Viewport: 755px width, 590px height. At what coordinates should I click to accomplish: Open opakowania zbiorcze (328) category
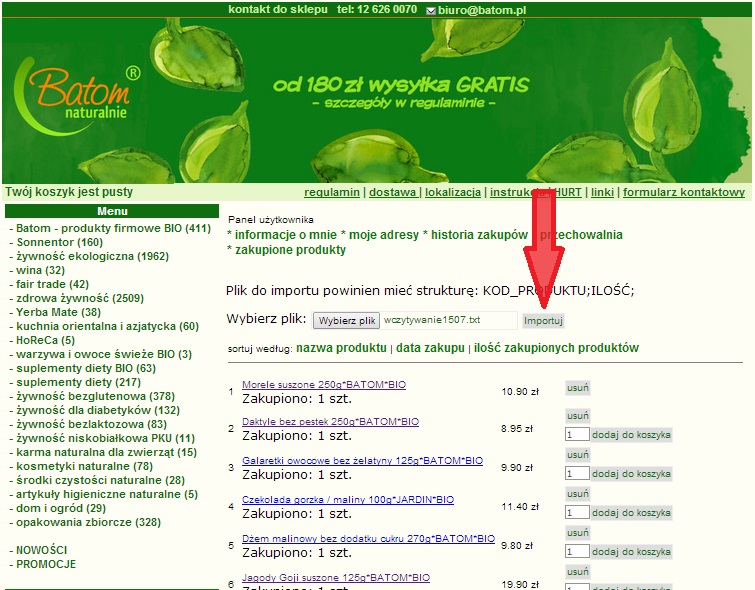(88, 522)
